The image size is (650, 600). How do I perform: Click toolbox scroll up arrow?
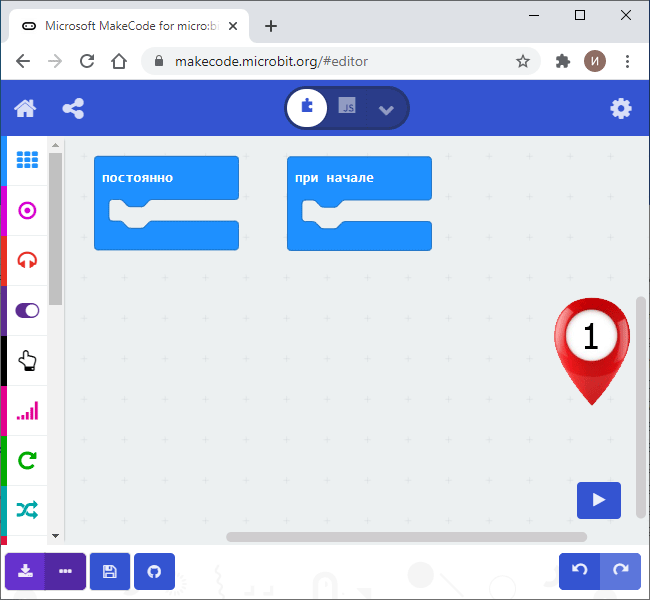(x=56, y=145)
